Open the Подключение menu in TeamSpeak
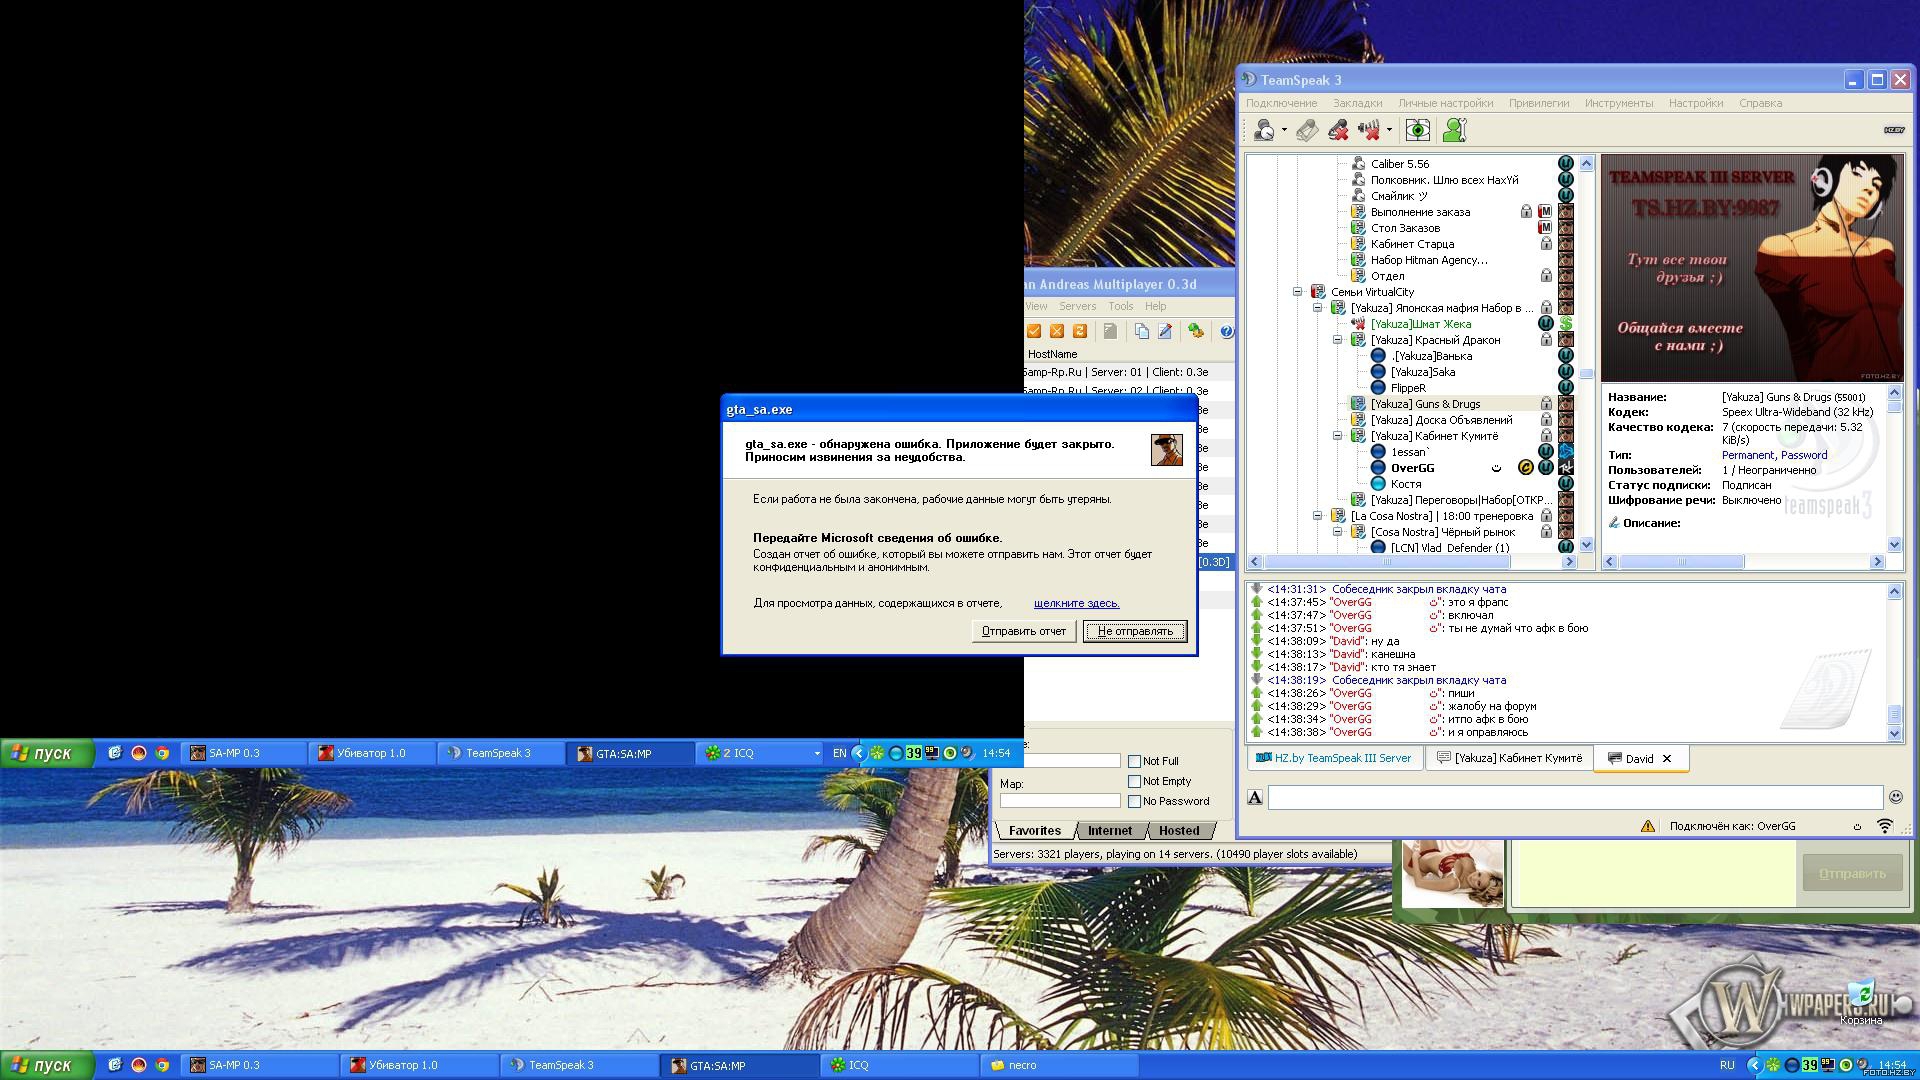The width and height of the screenshot is (1920, 1080). point(1281,103)
